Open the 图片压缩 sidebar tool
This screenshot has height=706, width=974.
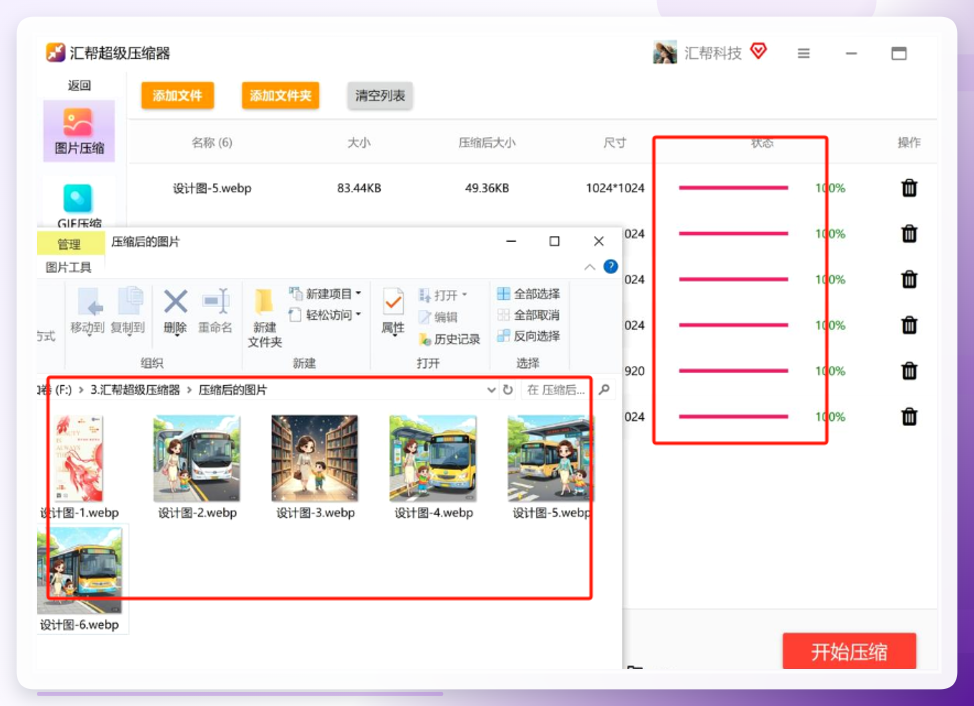pyautogui.click(x=79, y=131)
